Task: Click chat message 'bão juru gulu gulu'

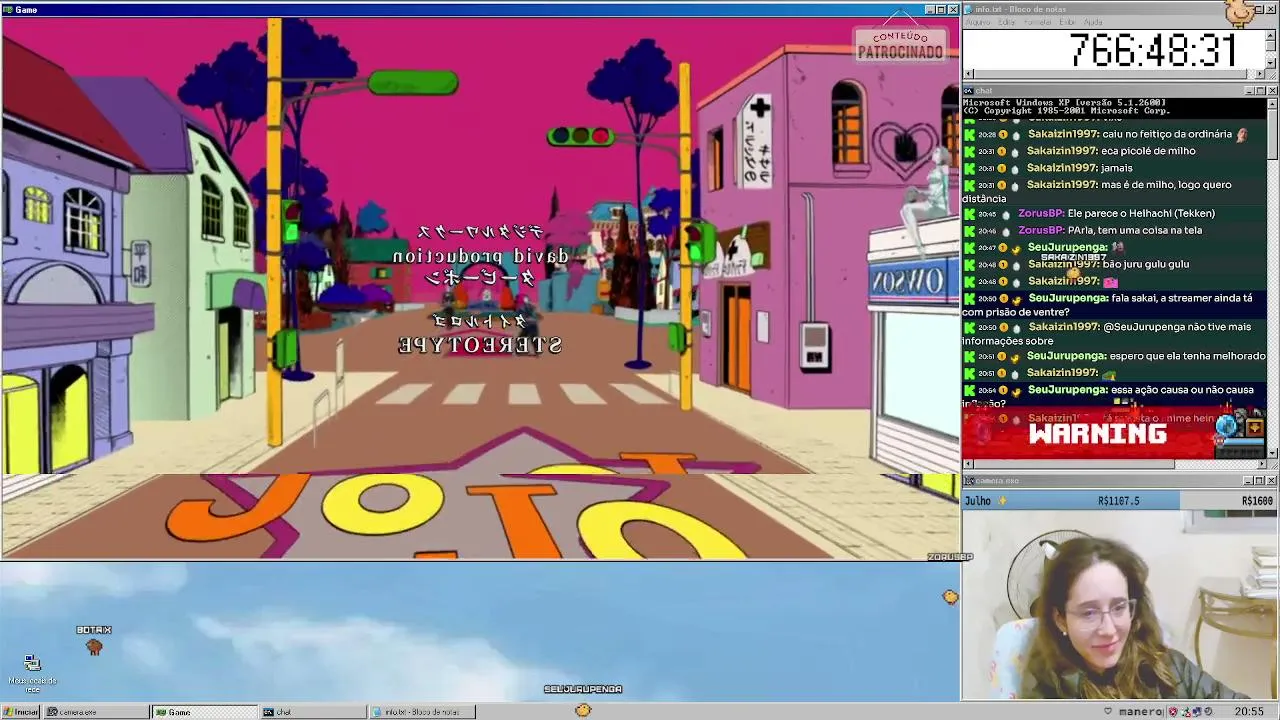Action: coord(1146,264)
